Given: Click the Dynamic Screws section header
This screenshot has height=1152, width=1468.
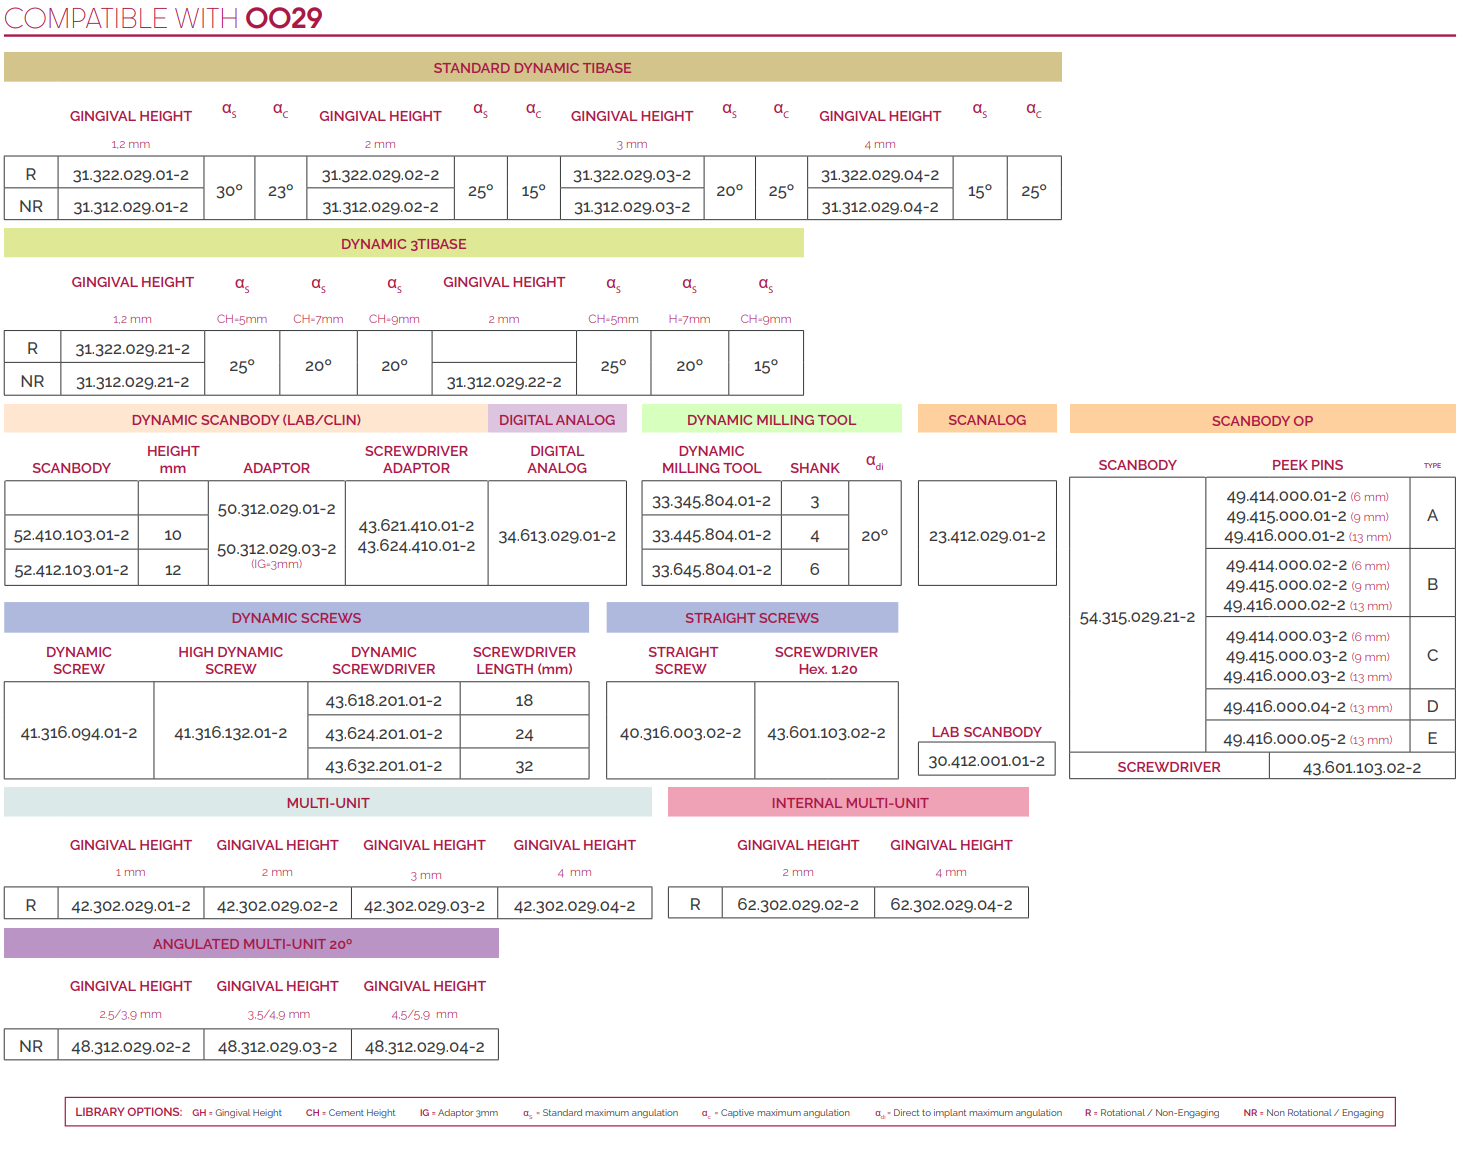Looking at the screenshot, I should pyautogui.click(x=296, y=618).
